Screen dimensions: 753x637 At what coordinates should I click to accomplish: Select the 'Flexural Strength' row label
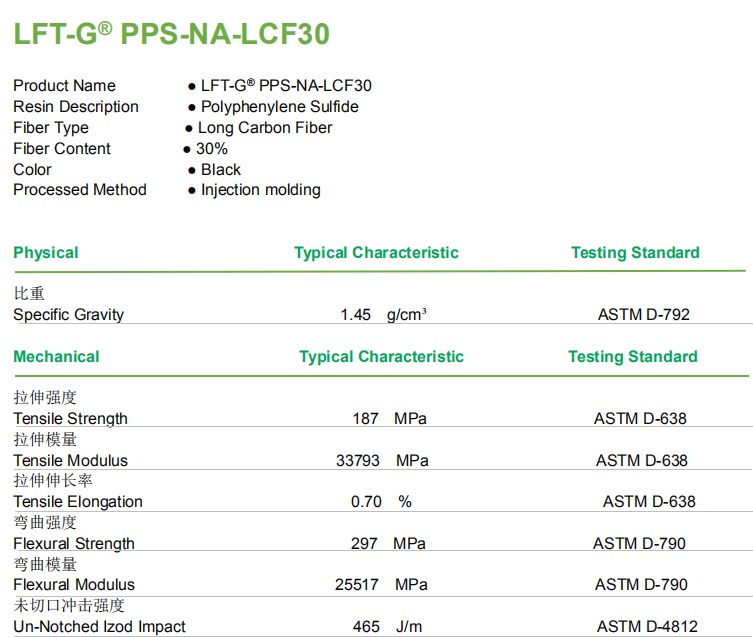coord(74,543)
